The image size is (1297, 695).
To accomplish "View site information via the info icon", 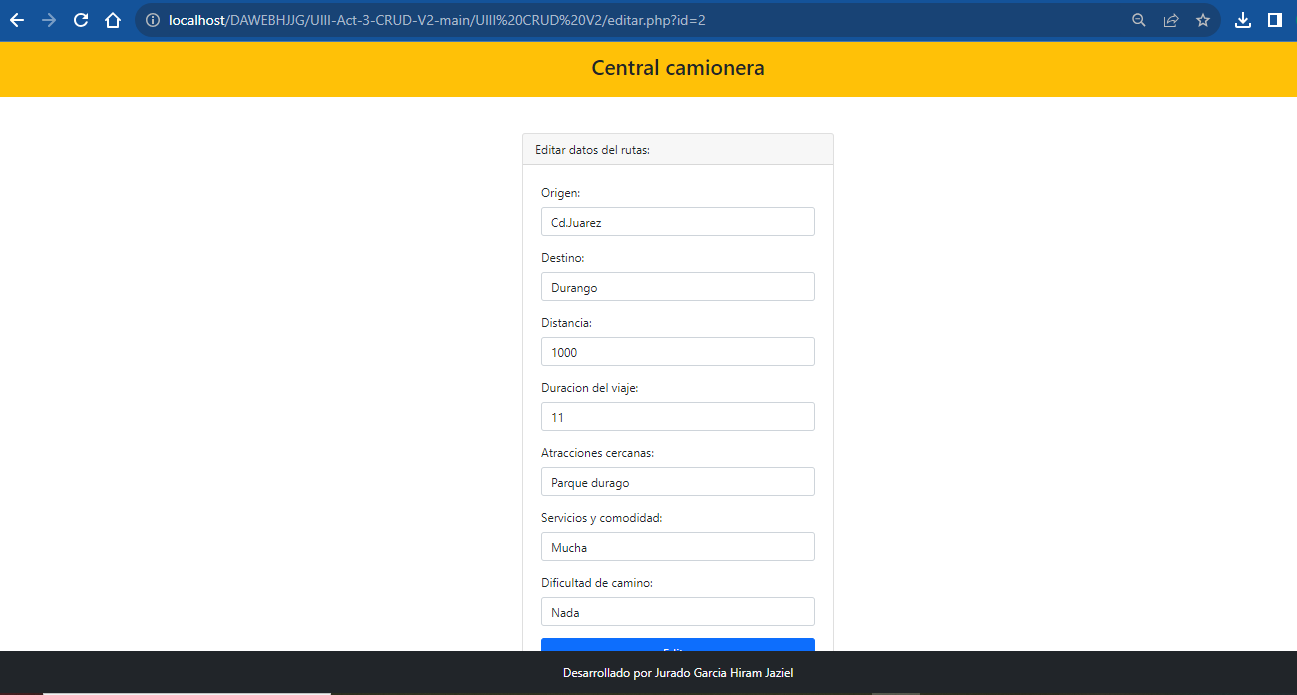I will pos(150,19).
